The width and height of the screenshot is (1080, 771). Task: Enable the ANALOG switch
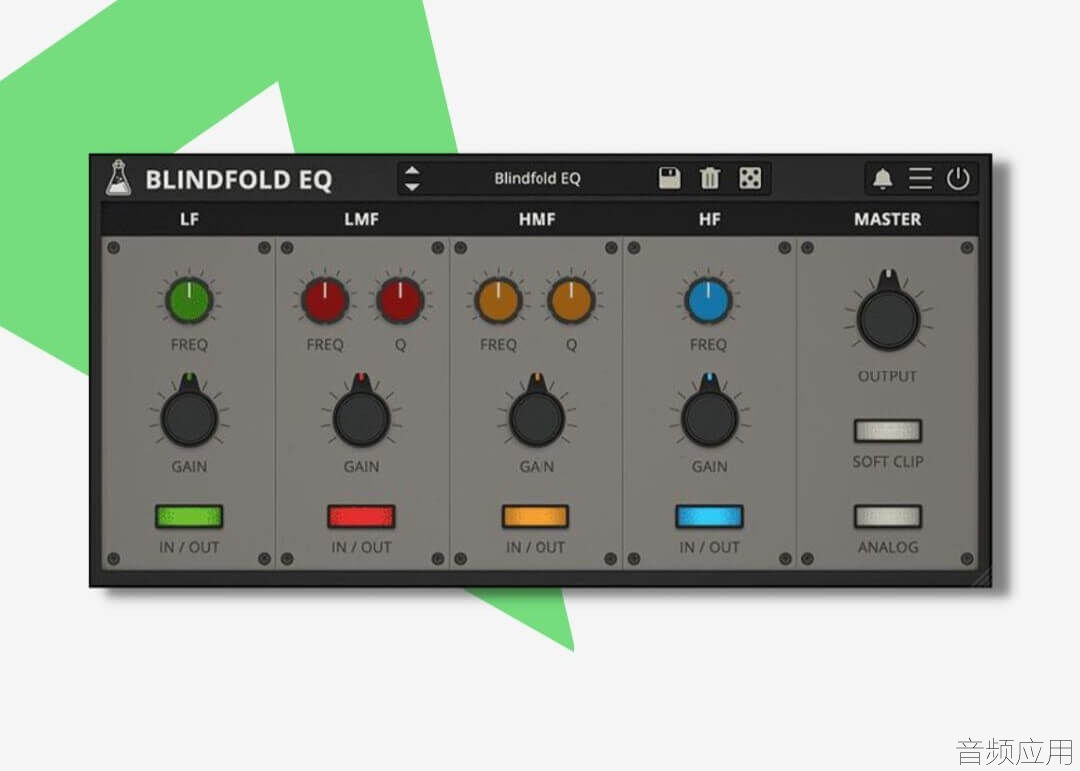point(888,516)
